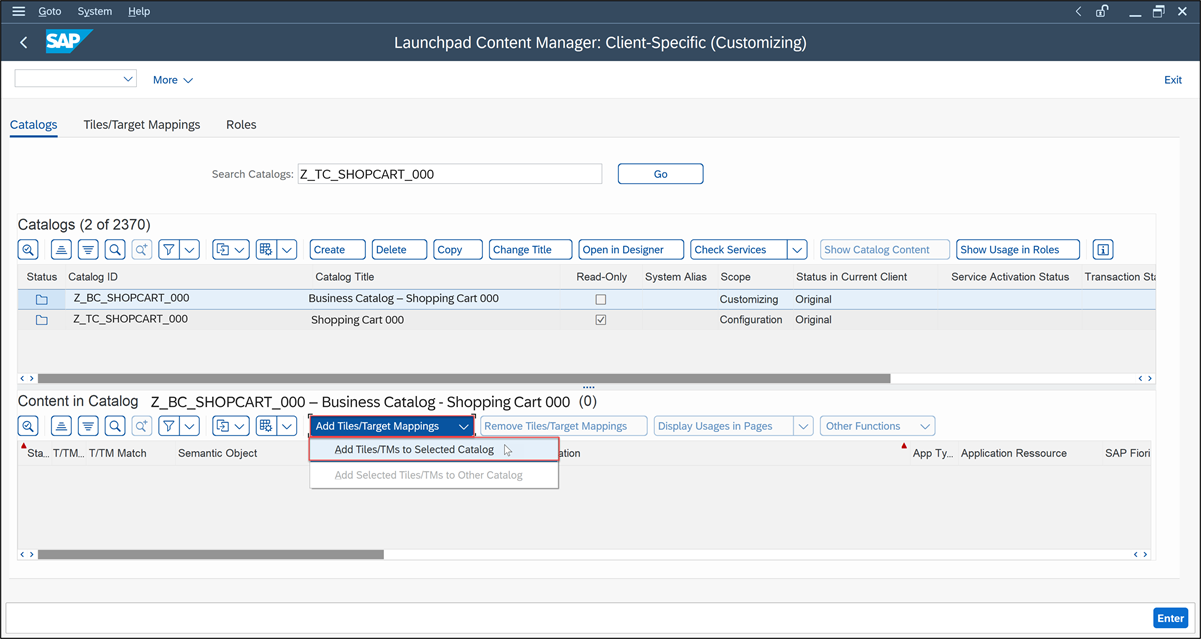The height and width of the screenshot is (639, 1201).
Task: Click the find icon in Catalogs toolbar
Action: (115, 250)
